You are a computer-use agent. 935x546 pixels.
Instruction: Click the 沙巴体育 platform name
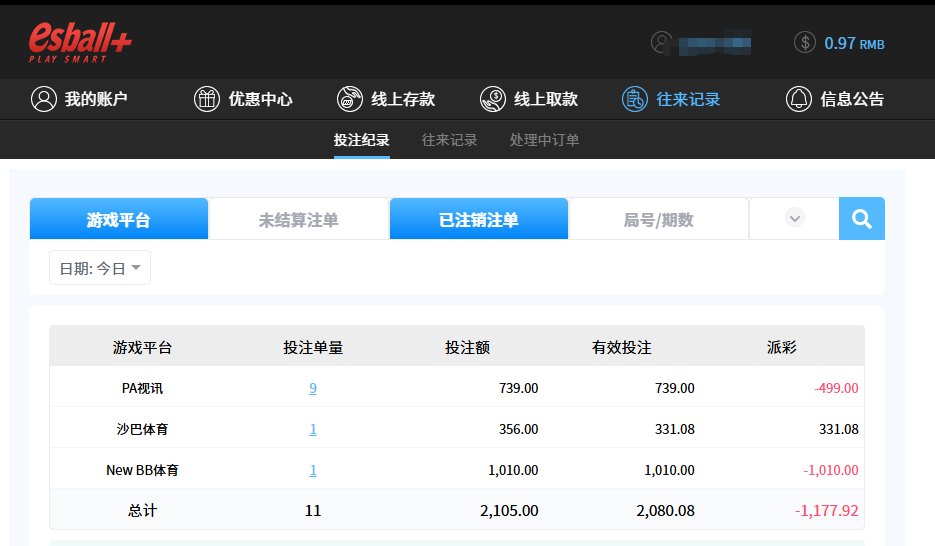point(143,429)
